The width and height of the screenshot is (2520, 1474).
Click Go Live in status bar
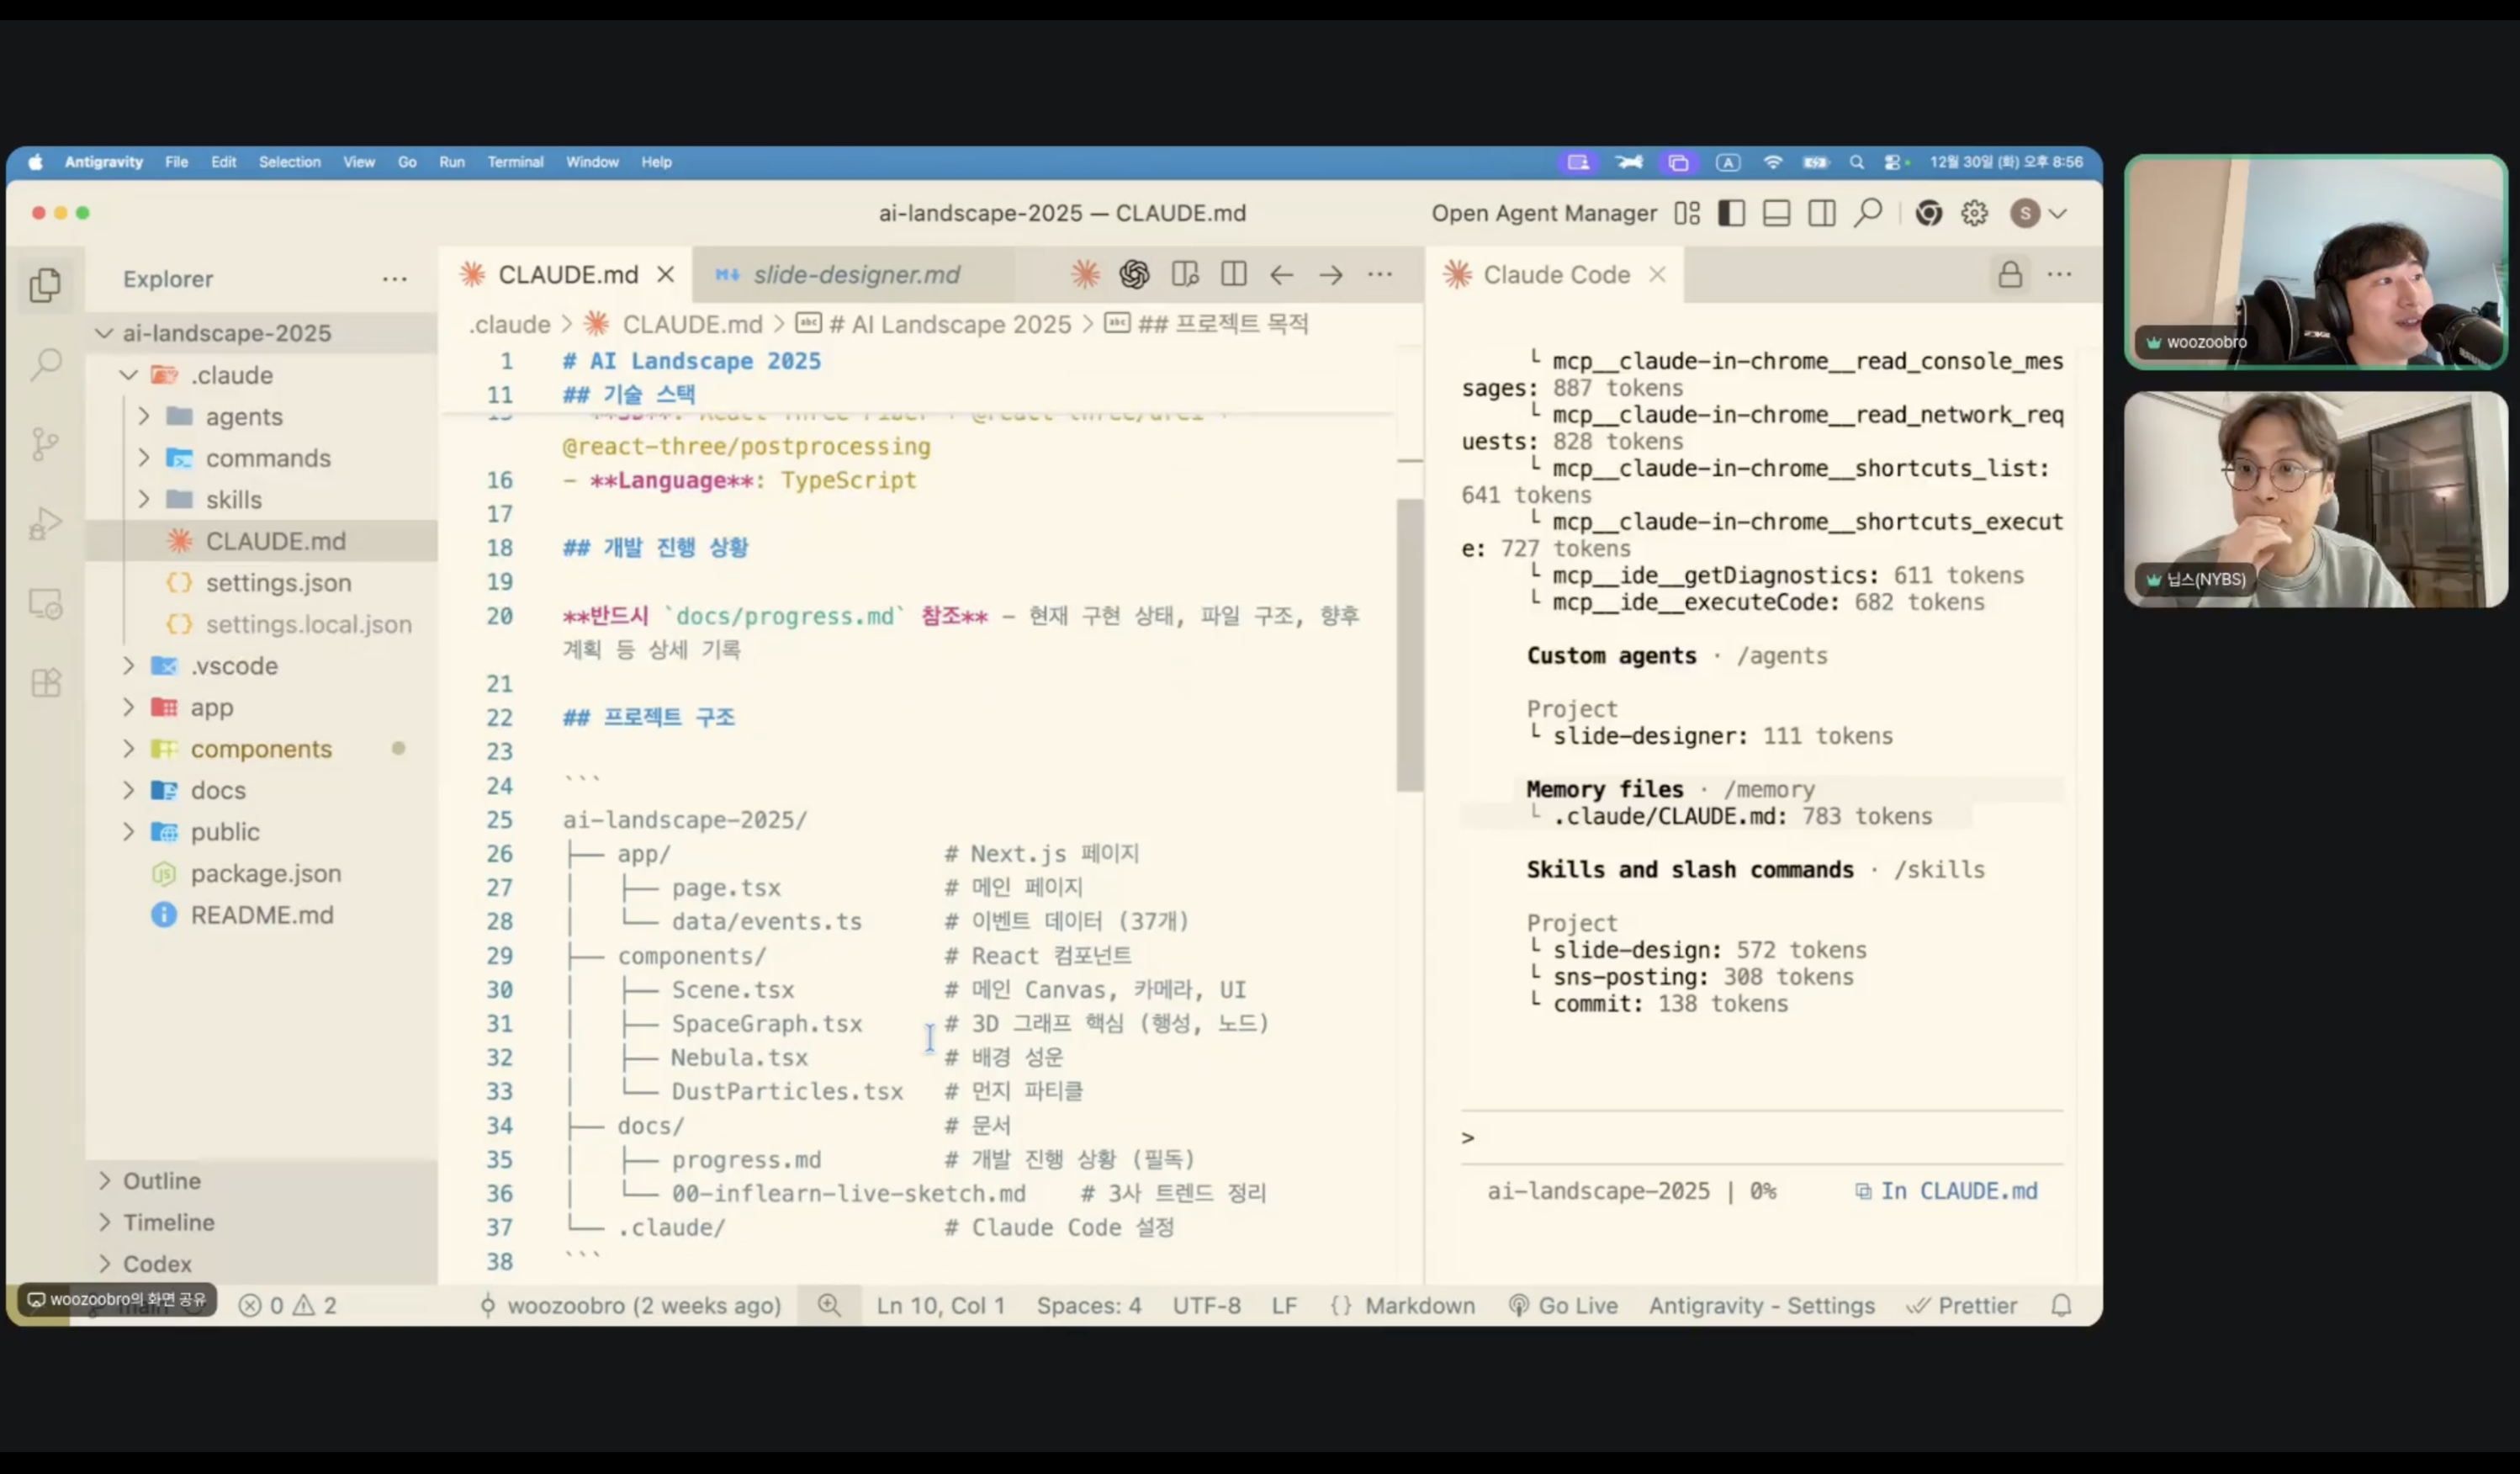click(x=1563, y=1306)
